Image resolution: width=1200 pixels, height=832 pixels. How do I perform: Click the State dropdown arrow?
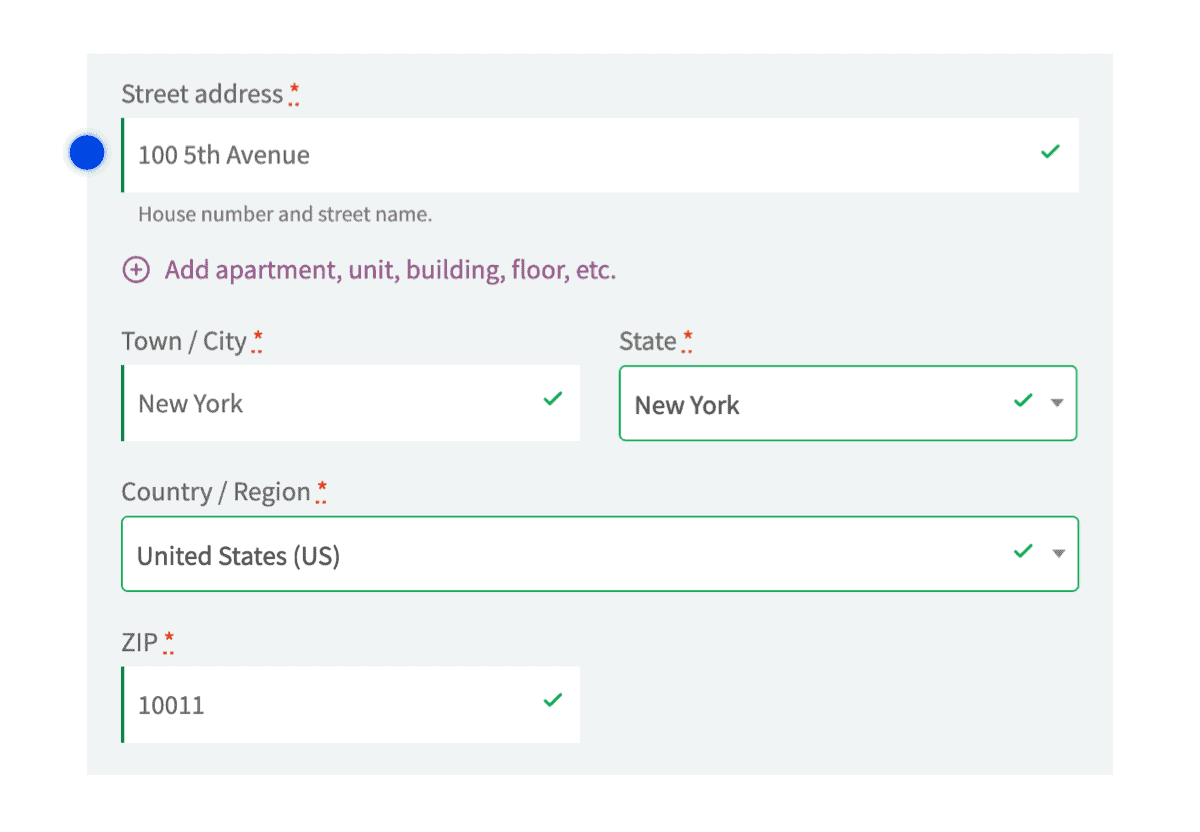pyautogui.click(x=1057, y=403)
